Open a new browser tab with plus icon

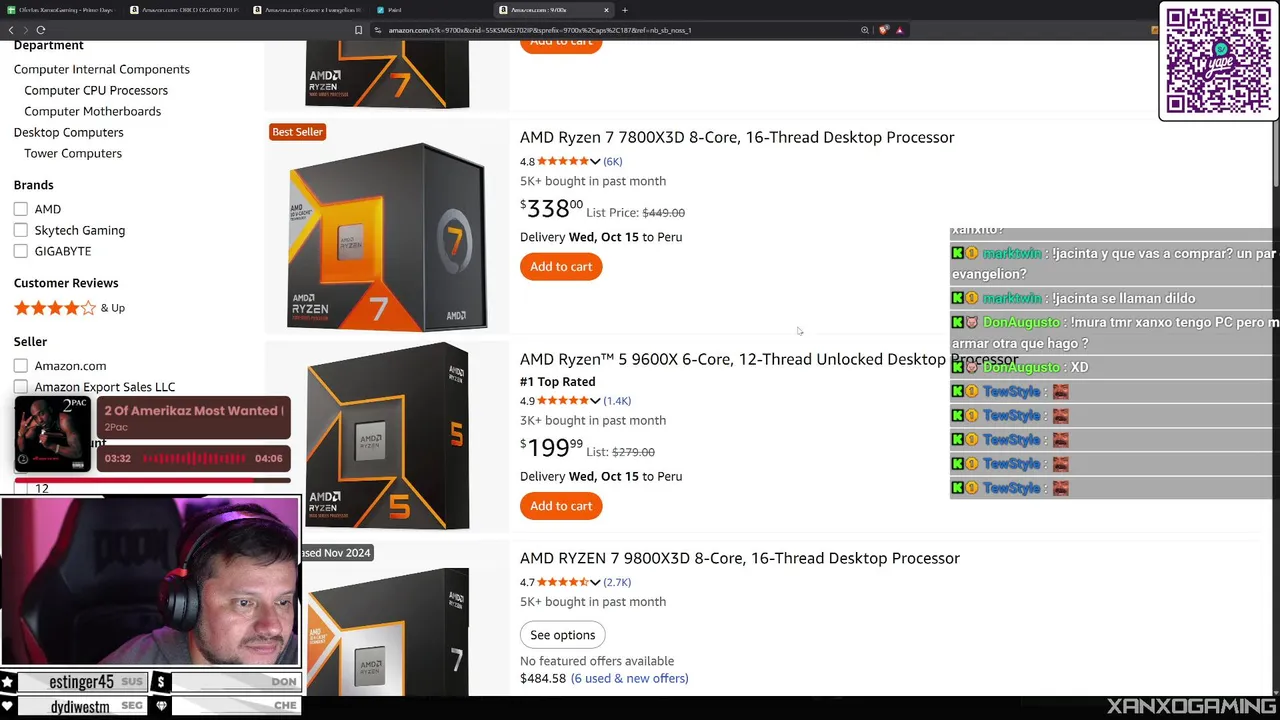point(625,10)
